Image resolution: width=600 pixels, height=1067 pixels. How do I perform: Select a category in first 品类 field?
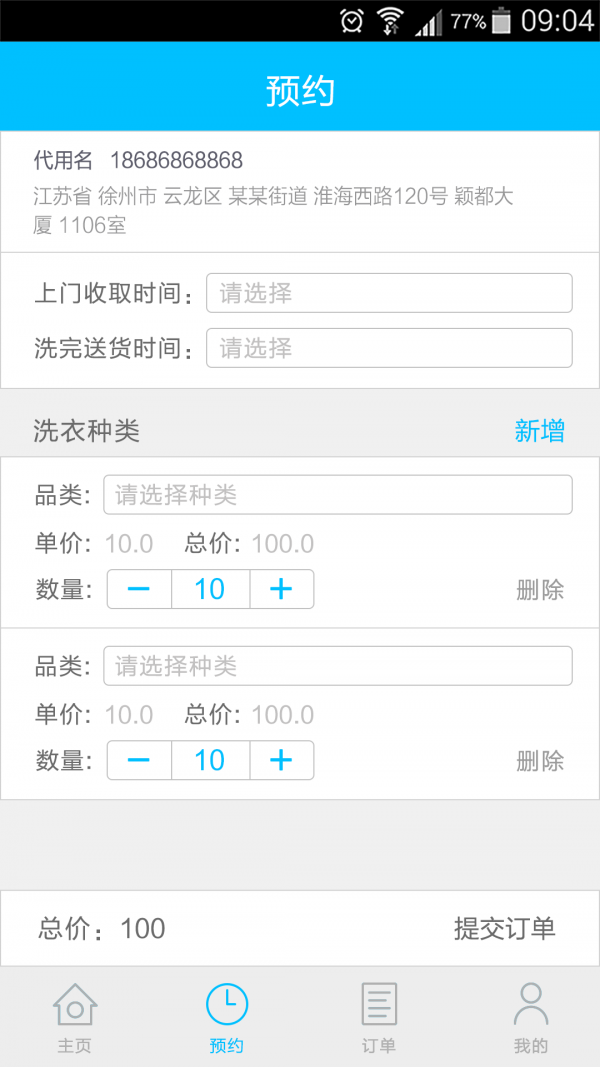click(x=338, y=495)
